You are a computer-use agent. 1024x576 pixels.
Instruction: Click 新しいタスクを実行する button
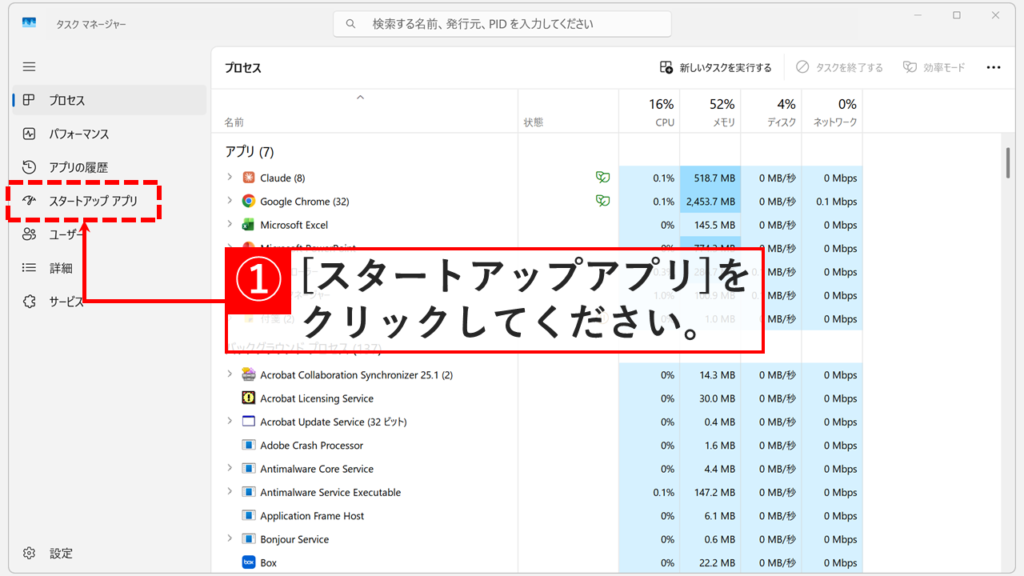(x=716, y=67)
